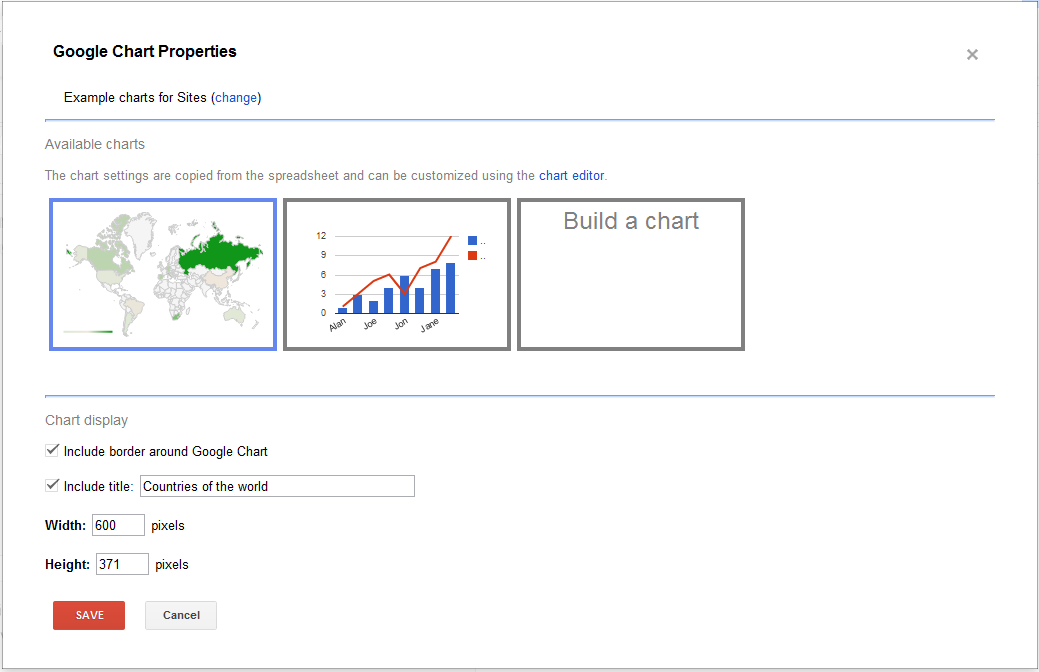Click the blue legend square in combo chart

(473, 240)
